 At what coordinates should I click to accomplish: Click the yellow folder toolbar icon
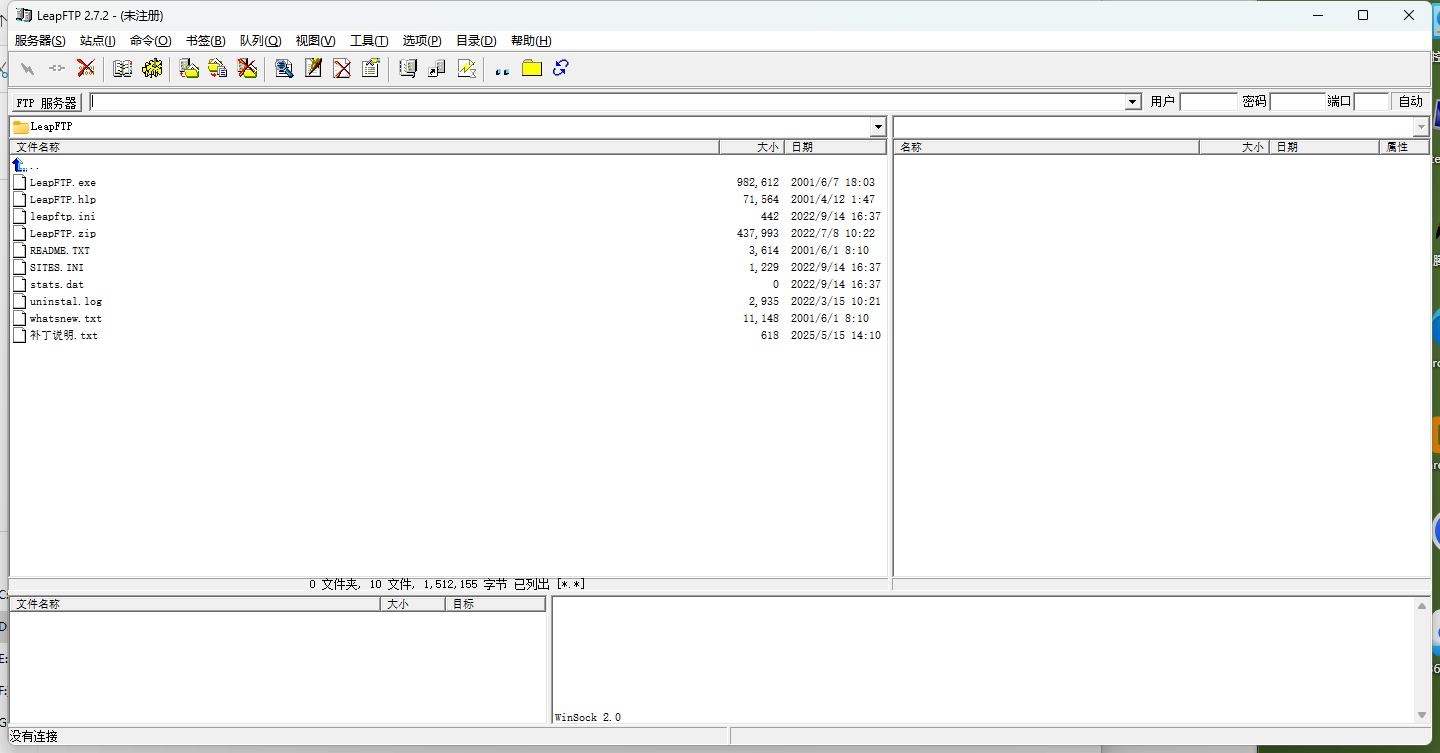click(532, 69)
